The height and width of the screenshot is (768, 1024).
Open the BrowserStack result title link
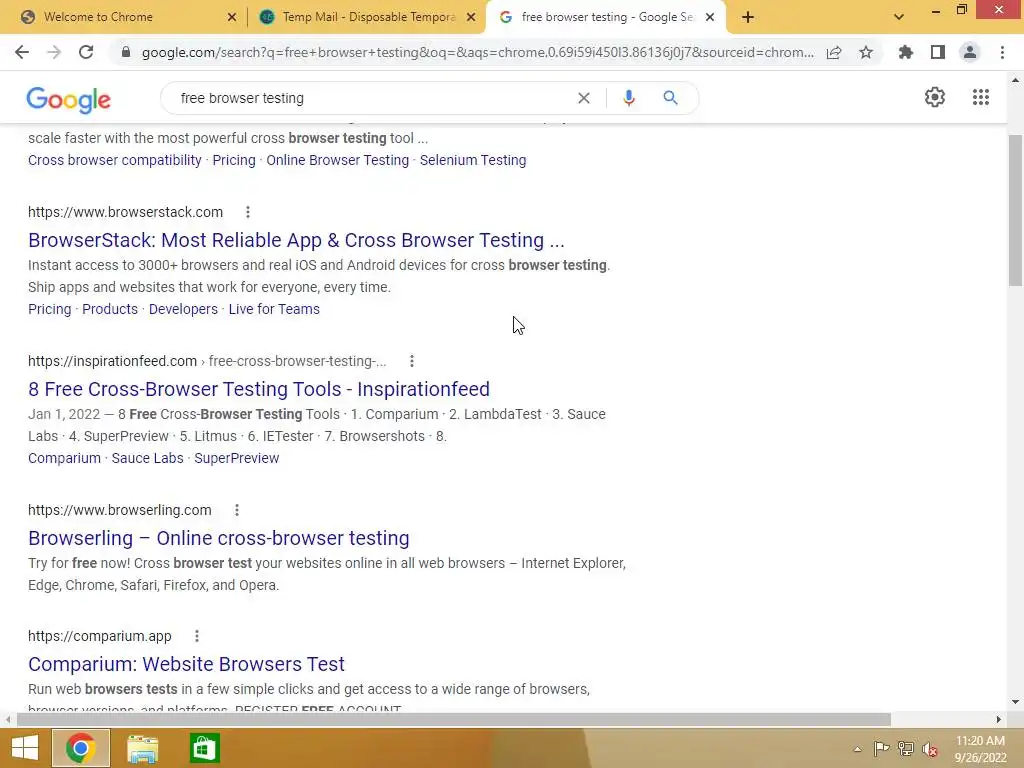296,240
